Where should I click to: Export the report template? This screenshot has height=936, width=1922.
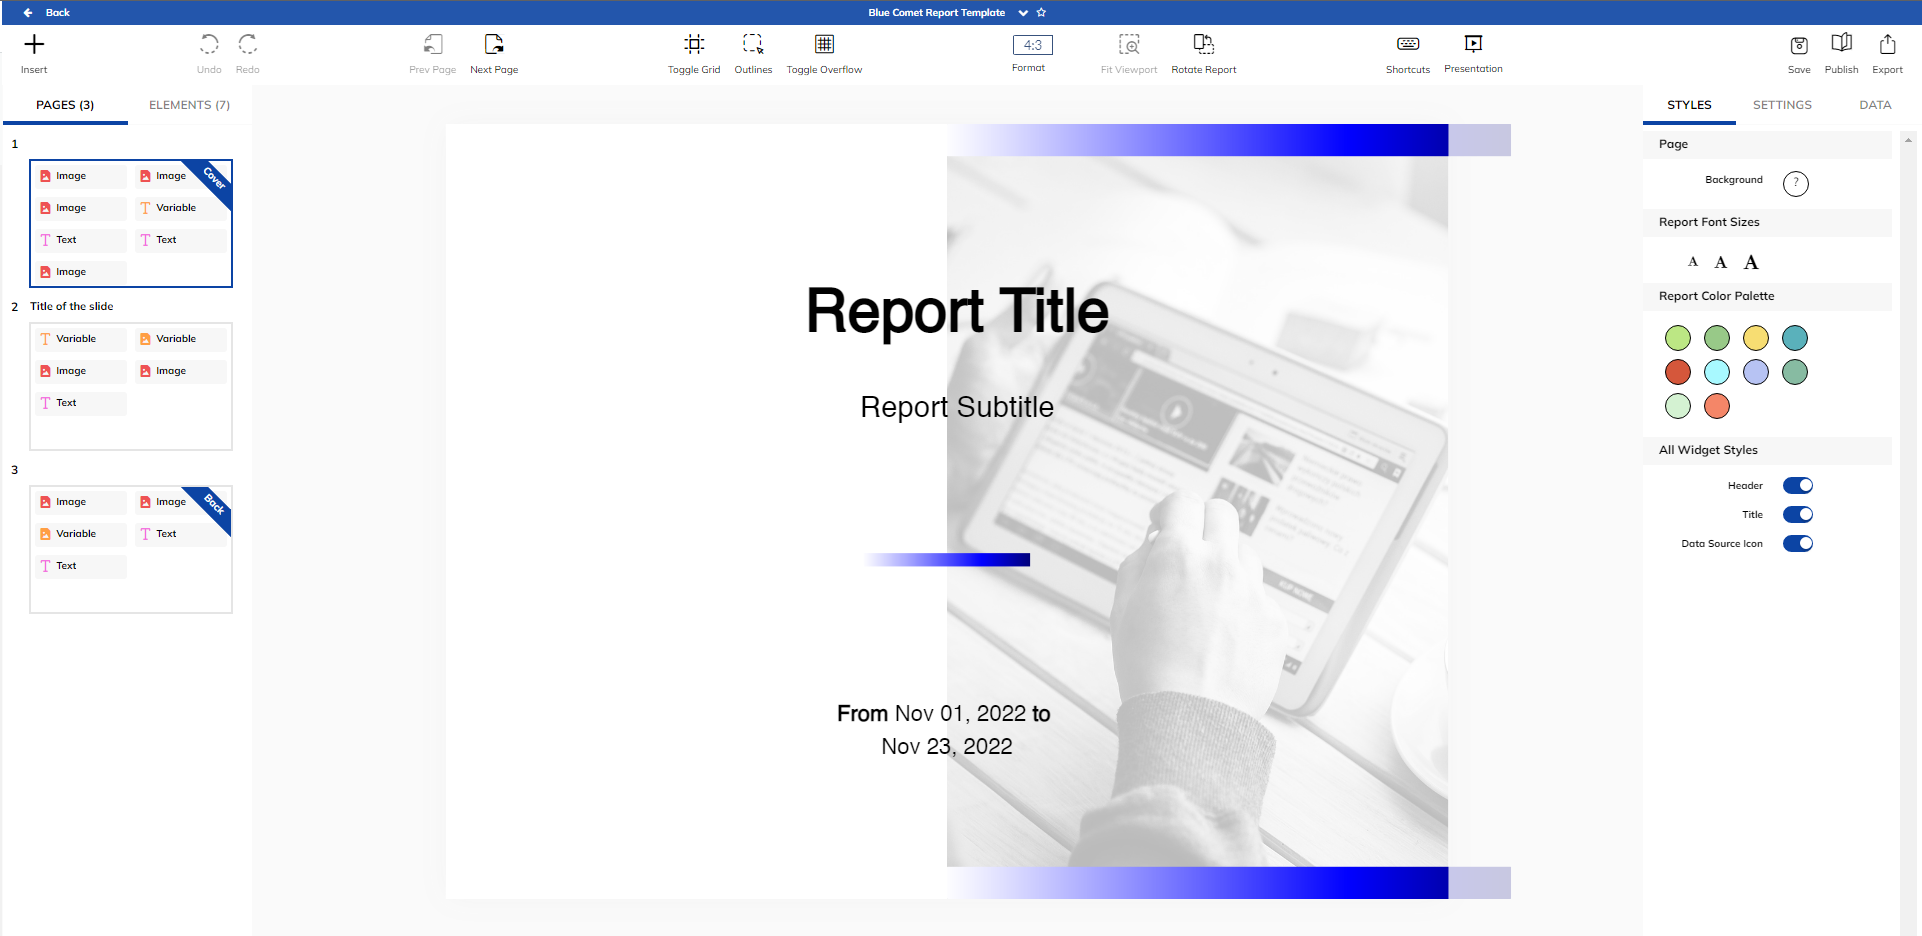pos(1886,50)
